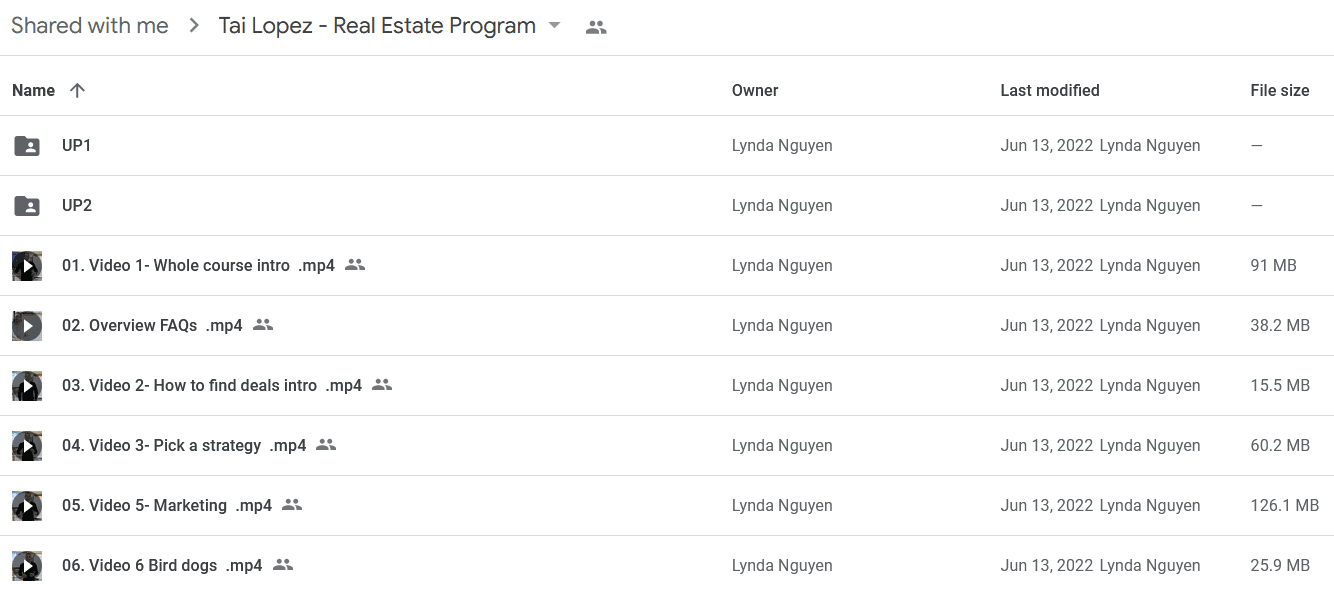
Task: Open Tai Lopez - Real Estate Program title
Action: pos(377,26)
